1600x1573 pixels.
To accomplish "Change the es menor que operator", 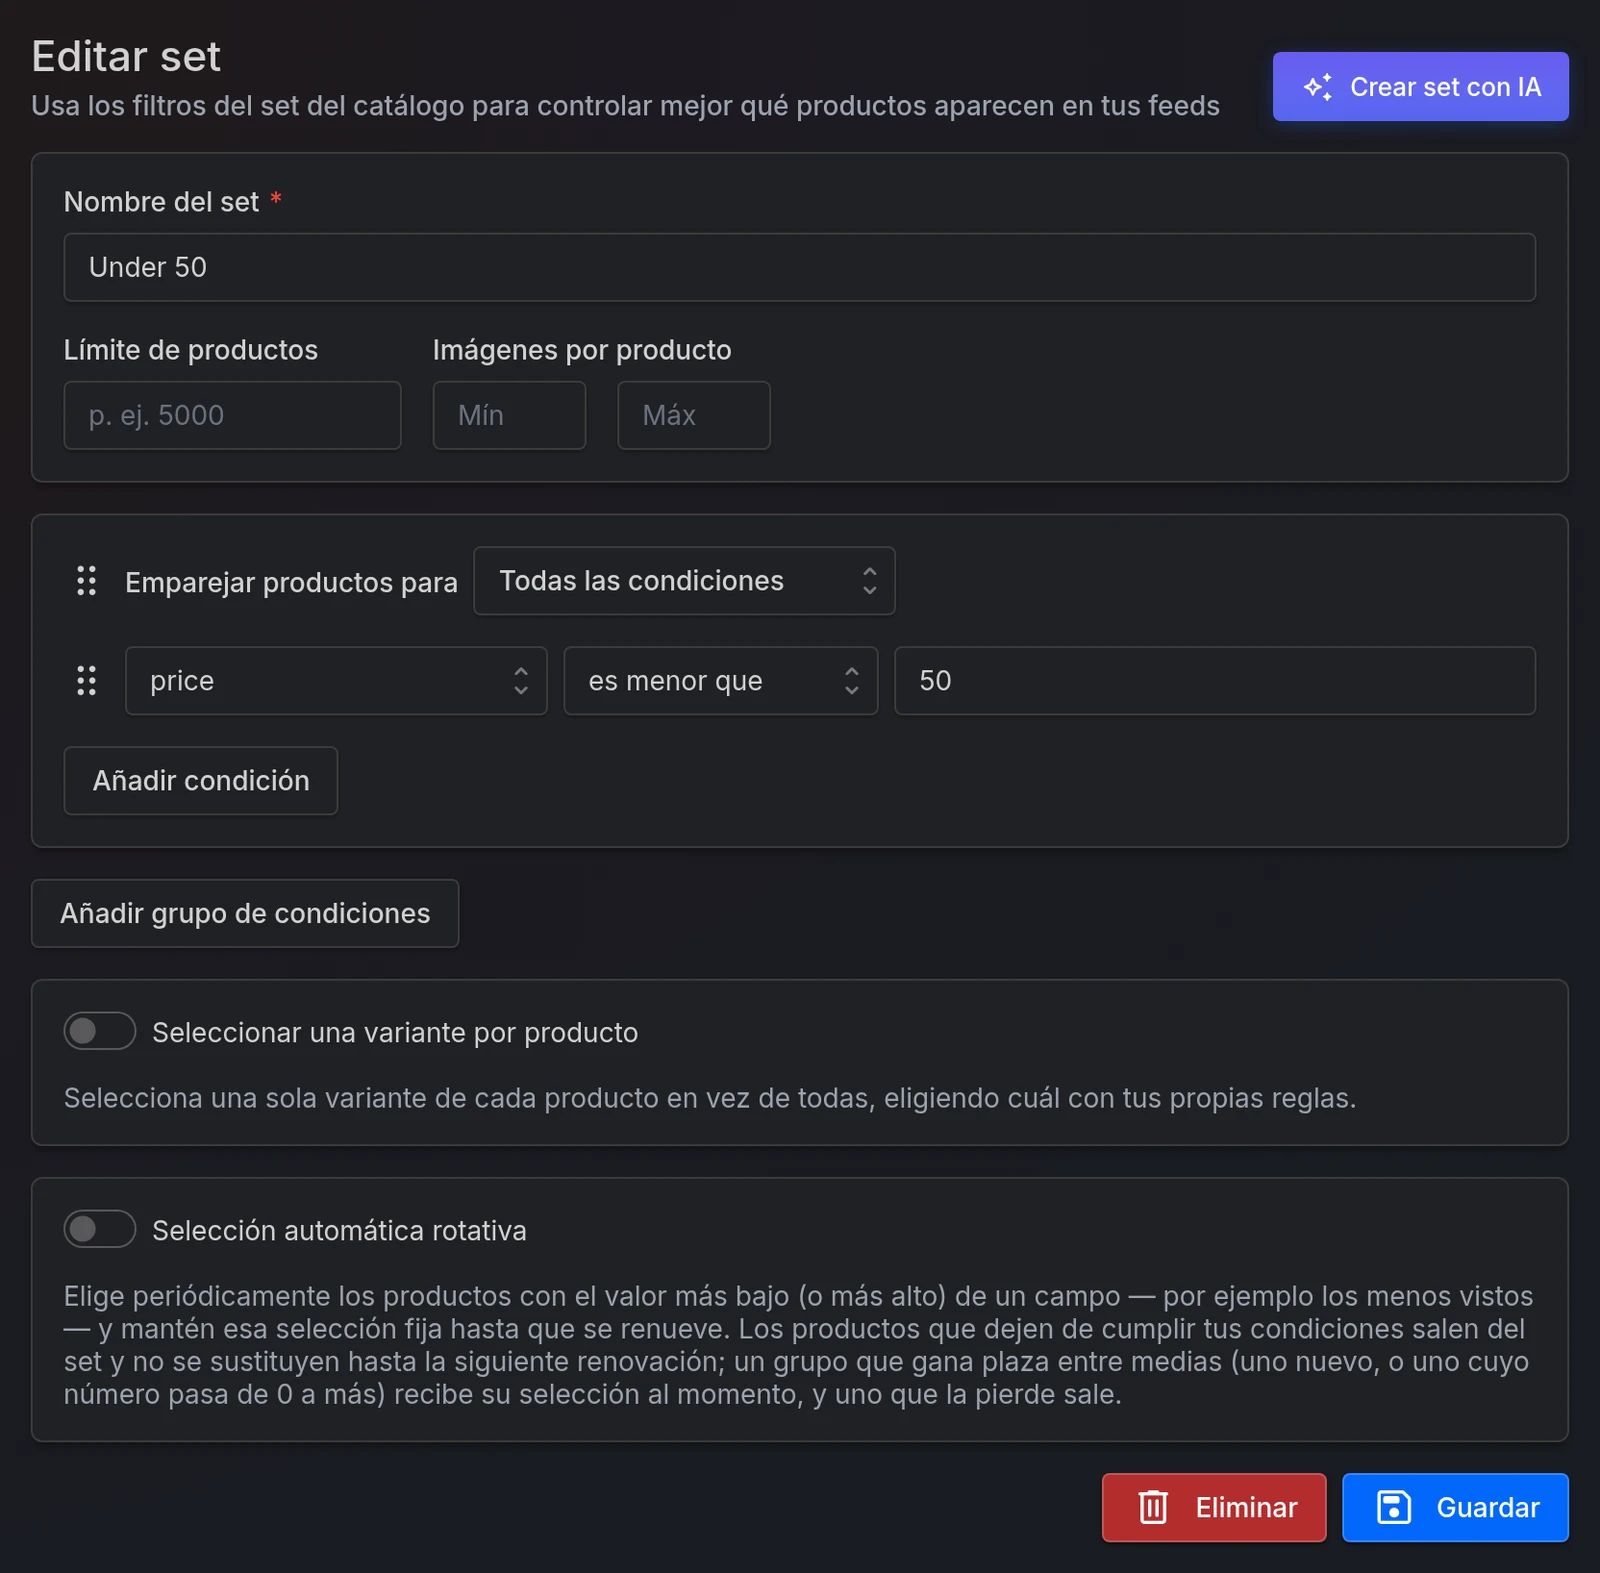I will pyautogui.click(x=721, y=681).
